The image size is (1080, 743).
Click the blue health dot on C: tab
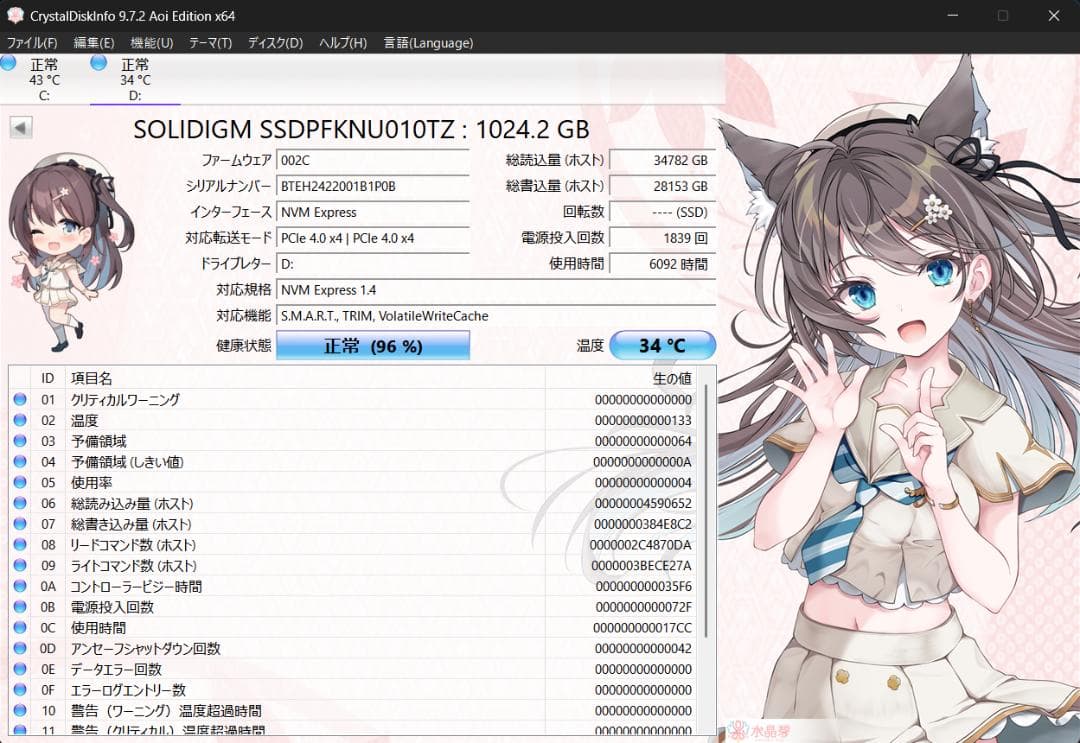pyautogui.click(x=8, y=63)
